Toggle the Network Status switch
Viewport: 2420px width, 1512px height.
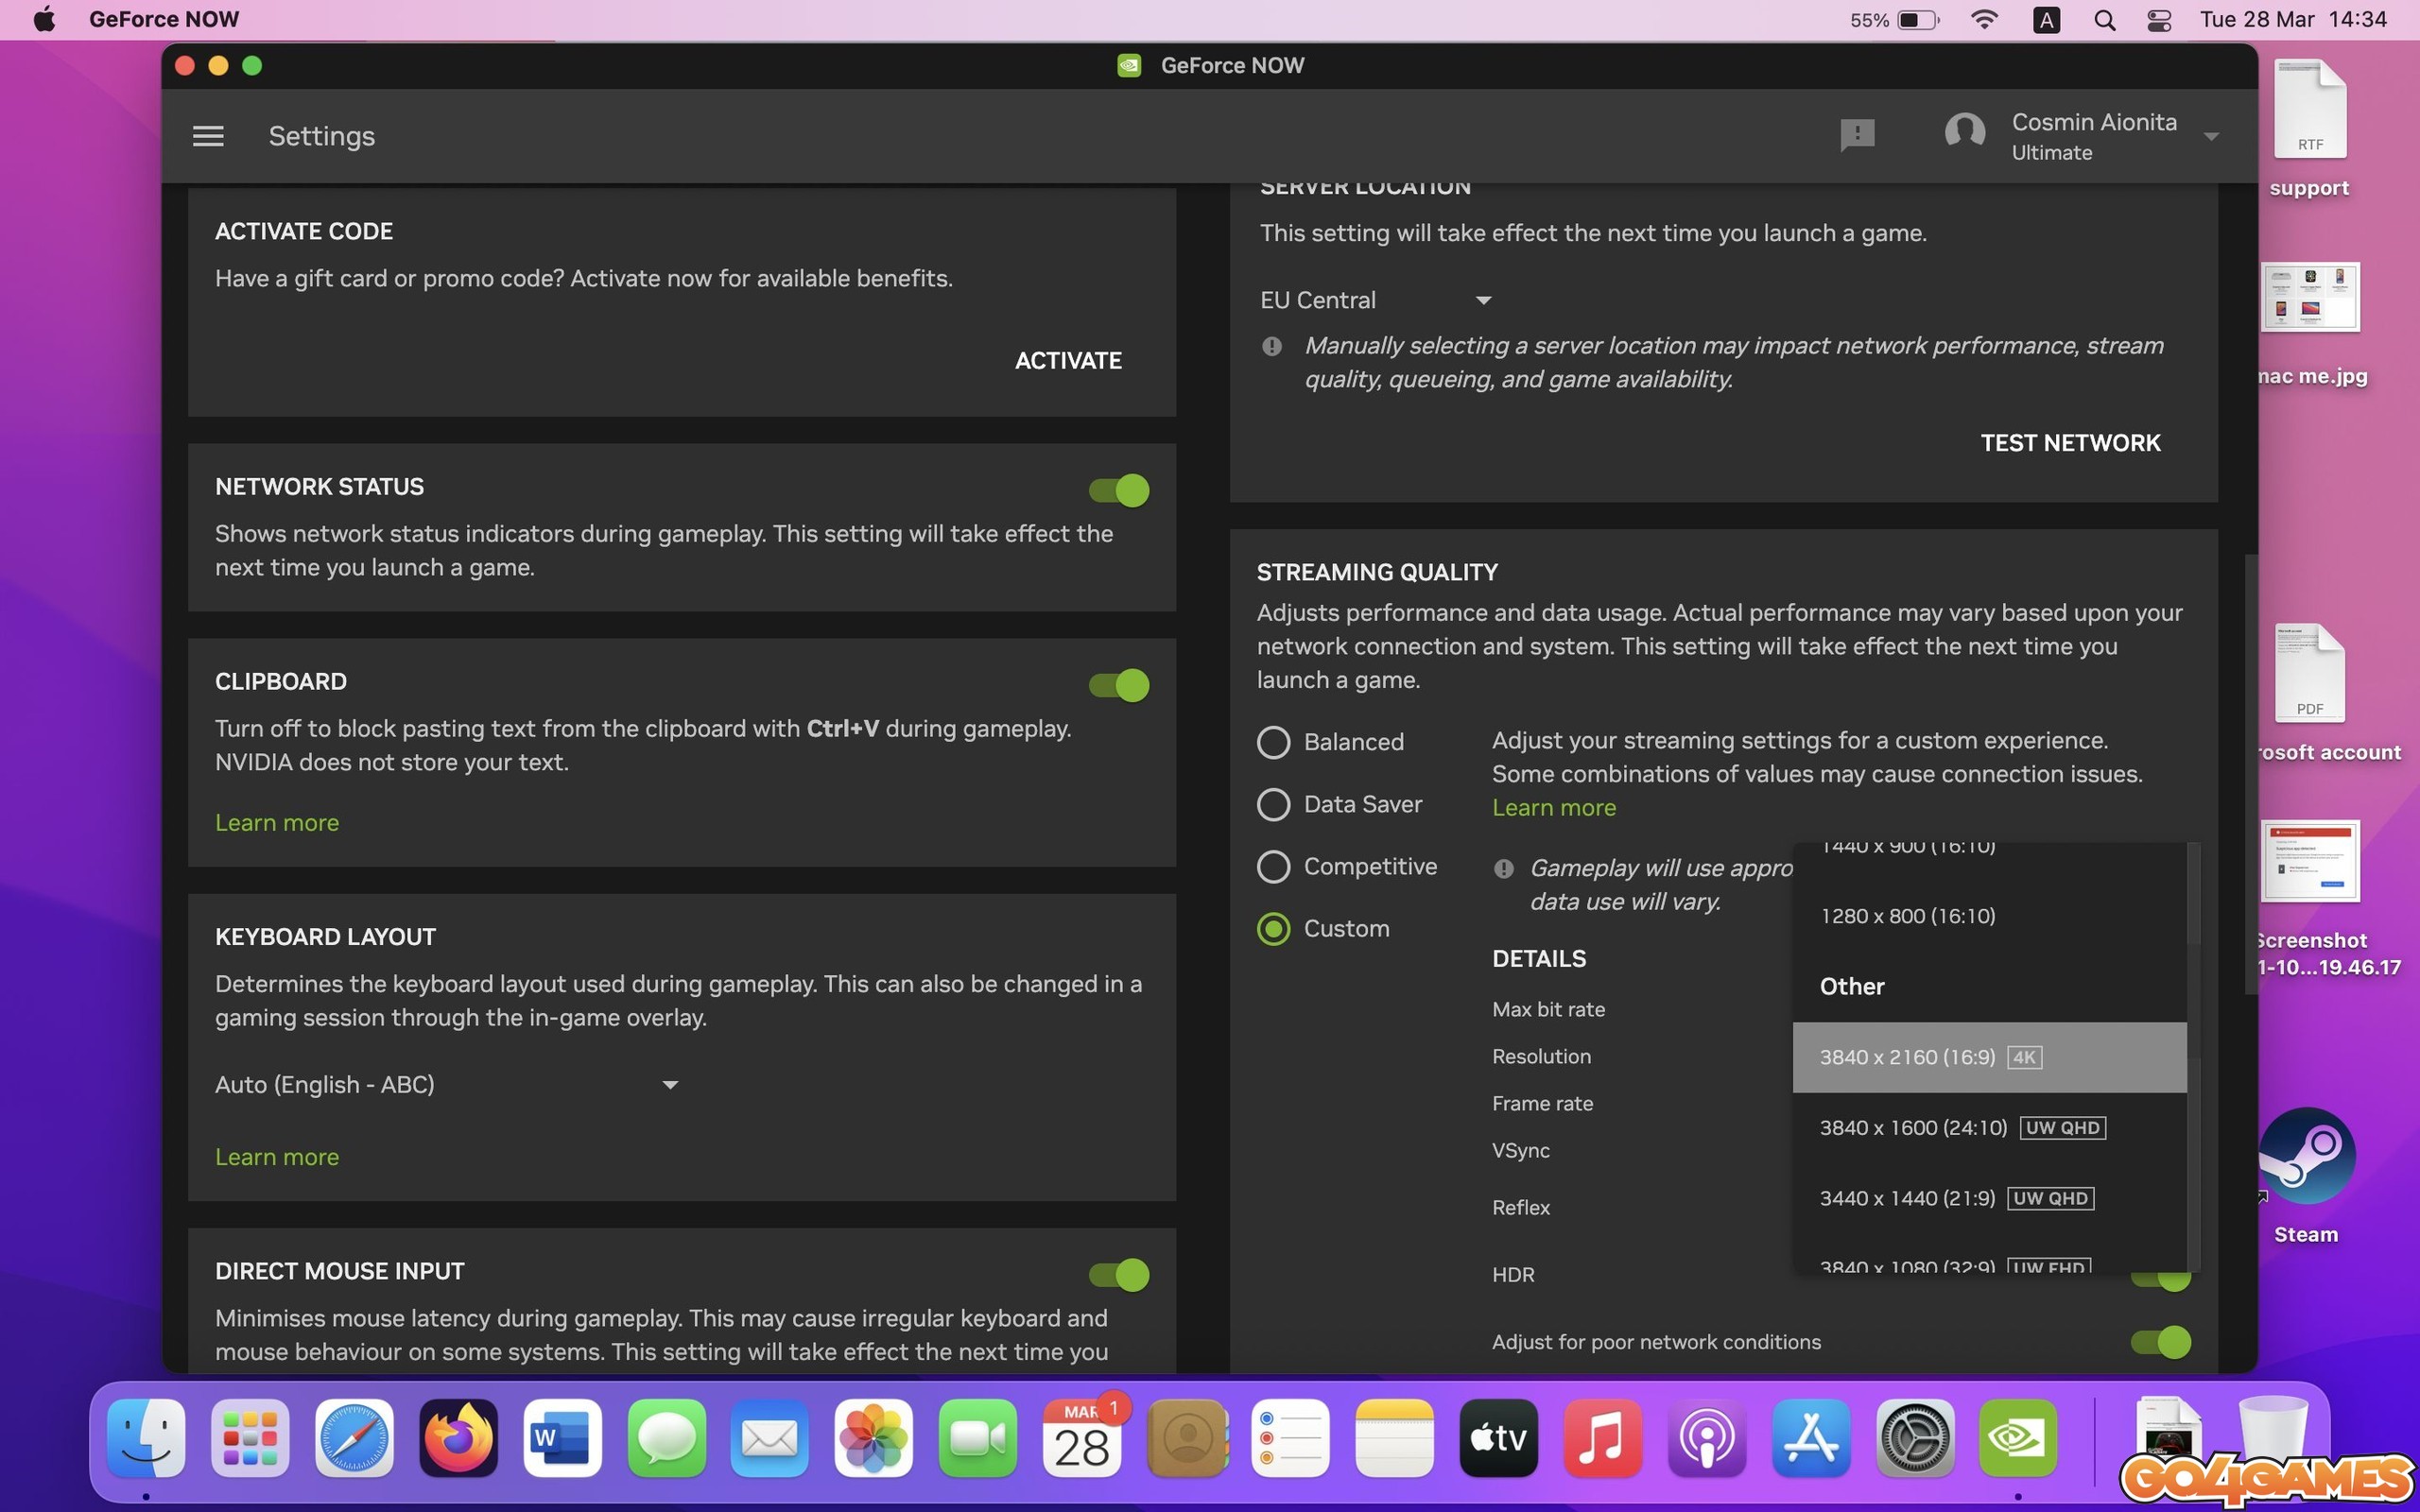click(x=1119, y=490)
